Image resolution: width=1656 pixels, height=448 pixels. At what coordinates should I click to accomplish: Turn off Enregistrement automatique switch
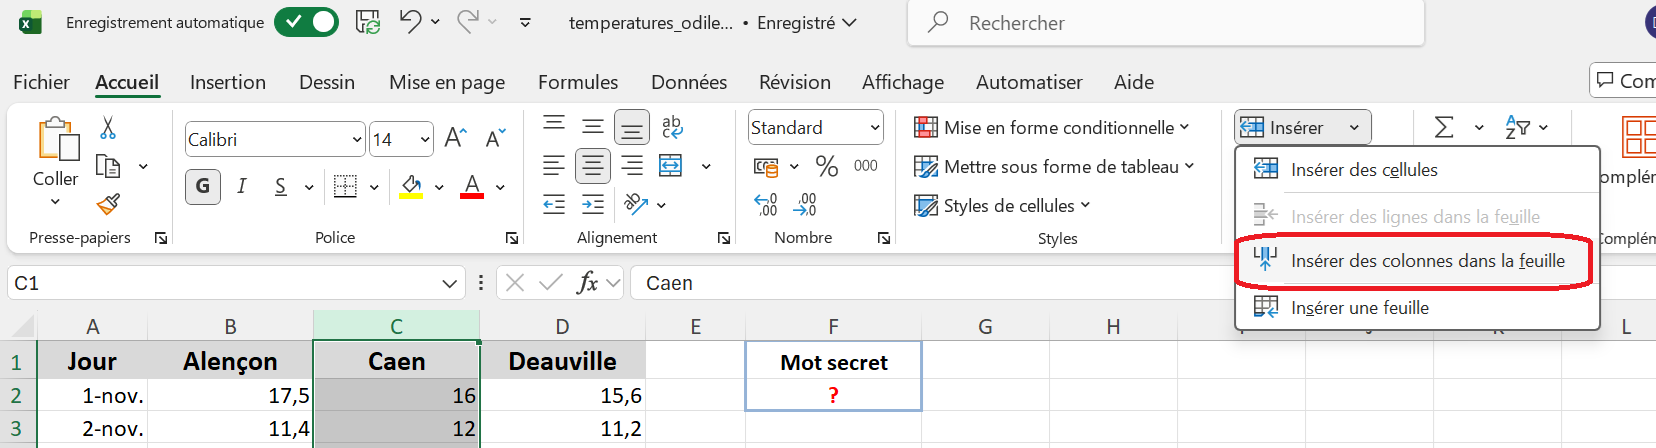(x=306, y=22)
